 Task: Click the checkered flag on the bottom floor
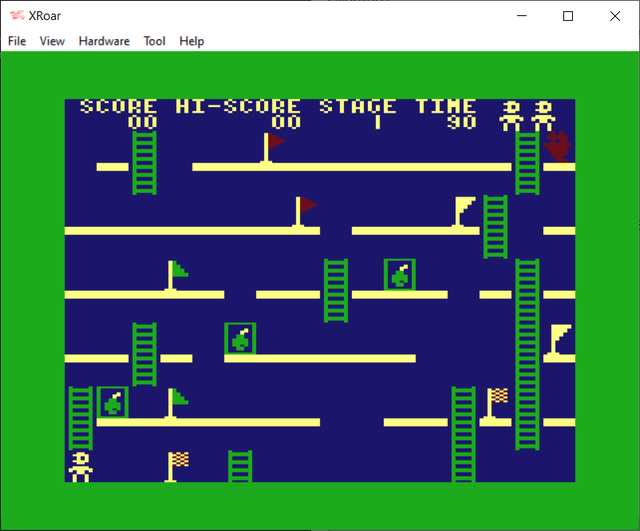click(x=178, y=467)
